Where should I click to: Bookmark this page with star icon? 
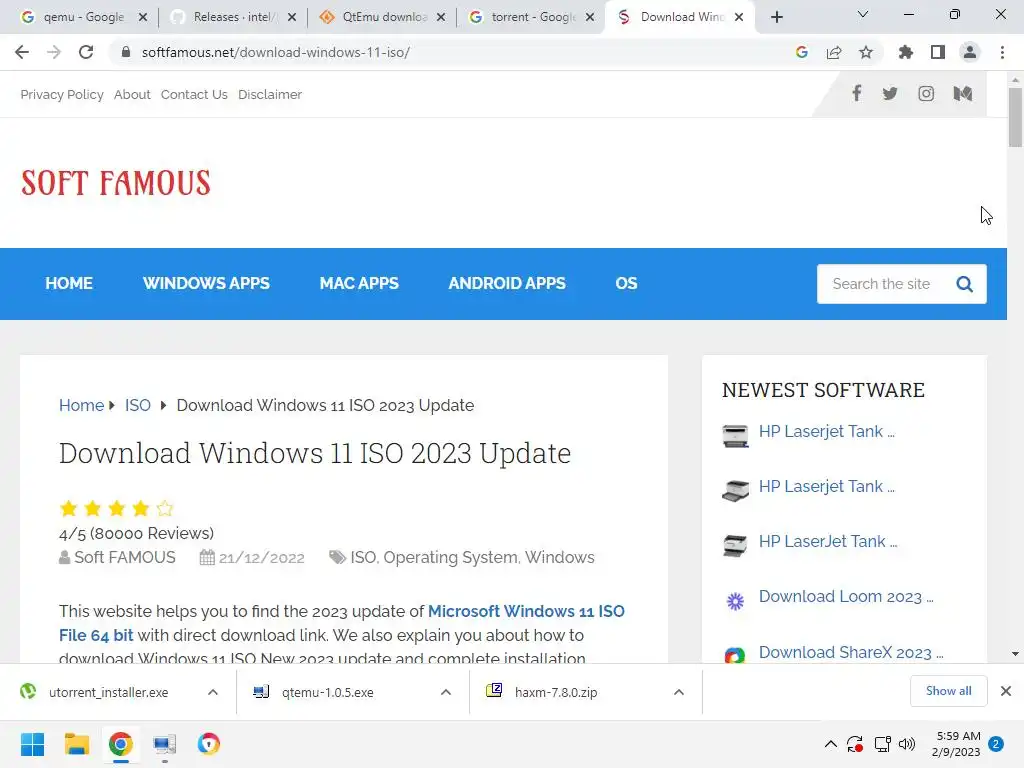(x=866, y=52)
